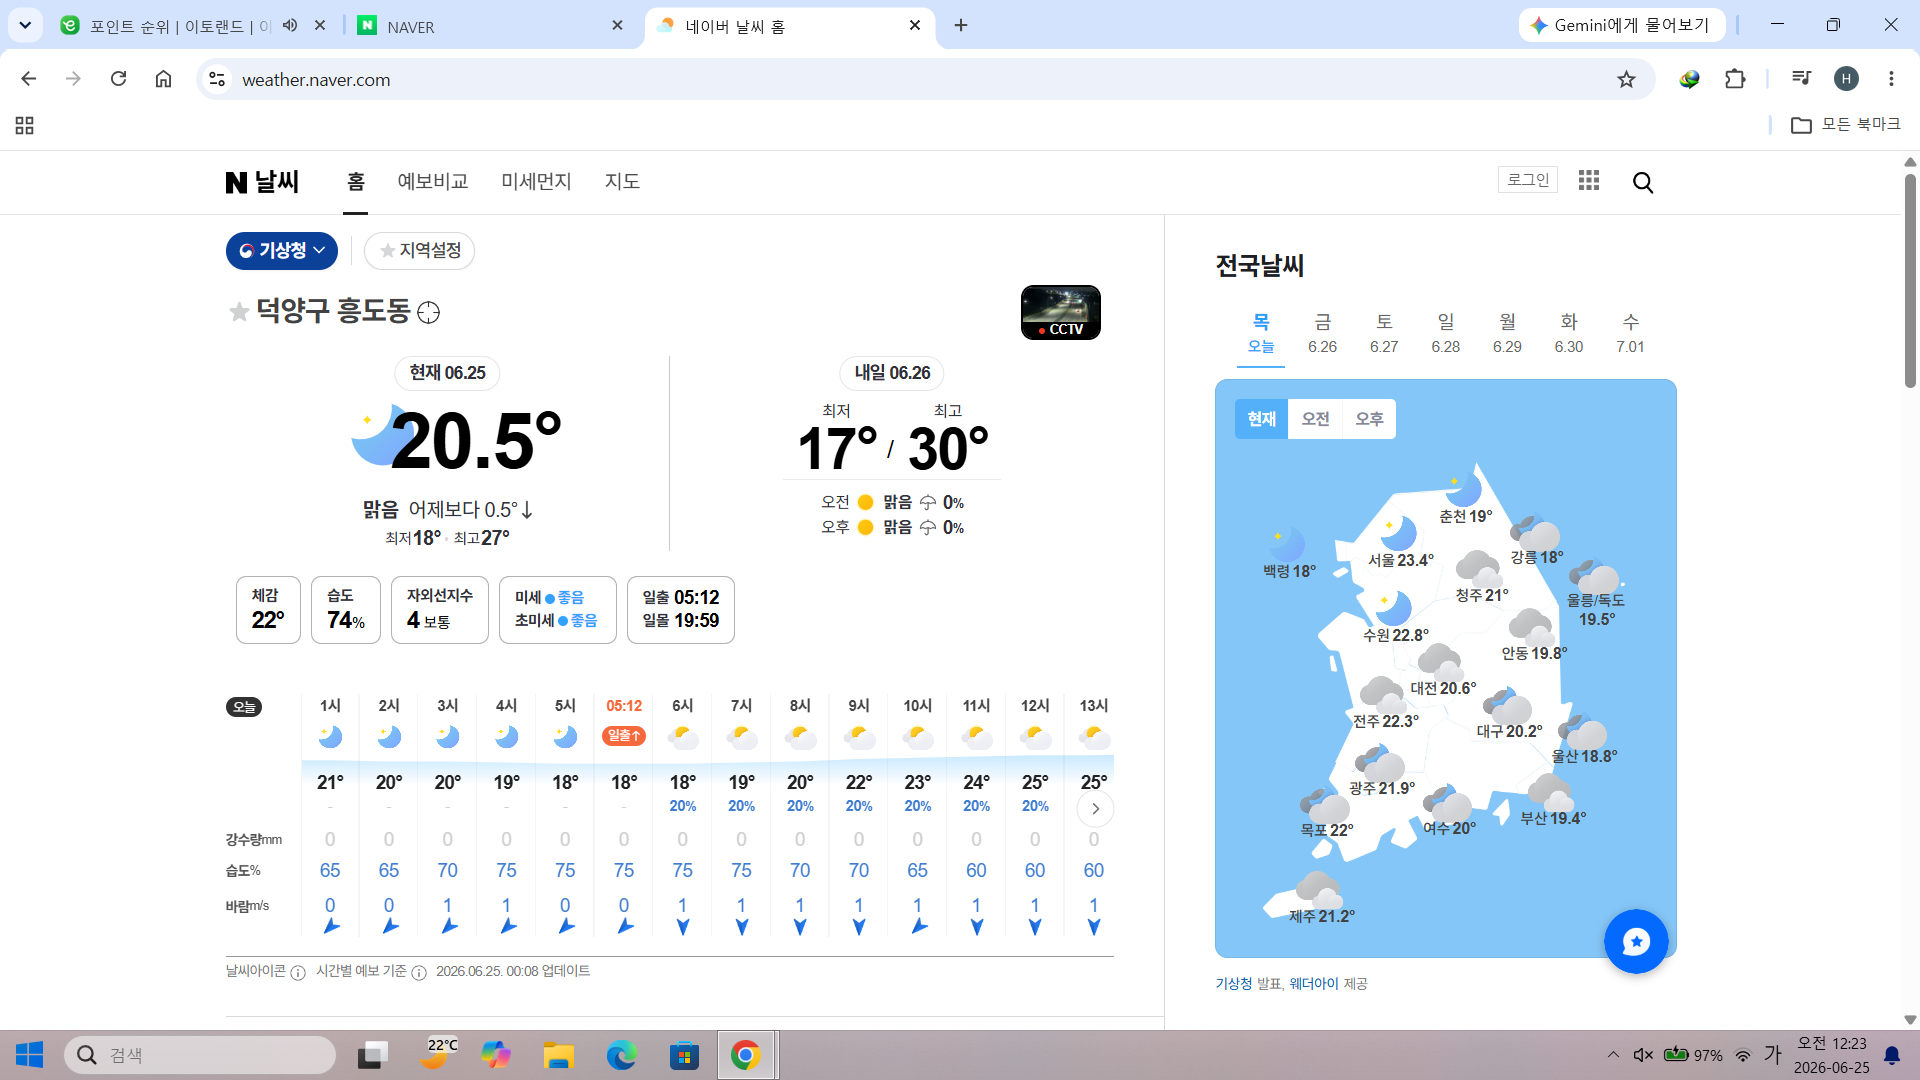Image resolution: width=1920 pixels, height=1080 pixels.
Task: Open new browser tab
Action: pyautogui.click(x=961, y=25)
